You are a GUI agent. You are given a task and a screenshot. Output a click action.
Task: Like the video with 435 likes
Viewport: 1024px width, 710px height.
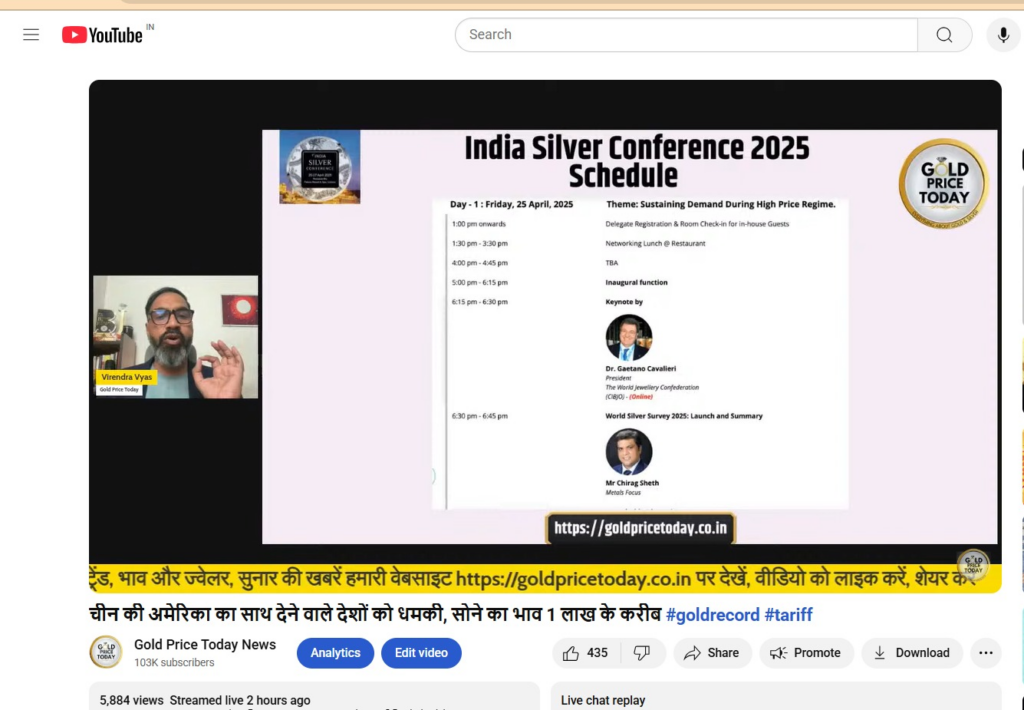click(x=585, y=653)
